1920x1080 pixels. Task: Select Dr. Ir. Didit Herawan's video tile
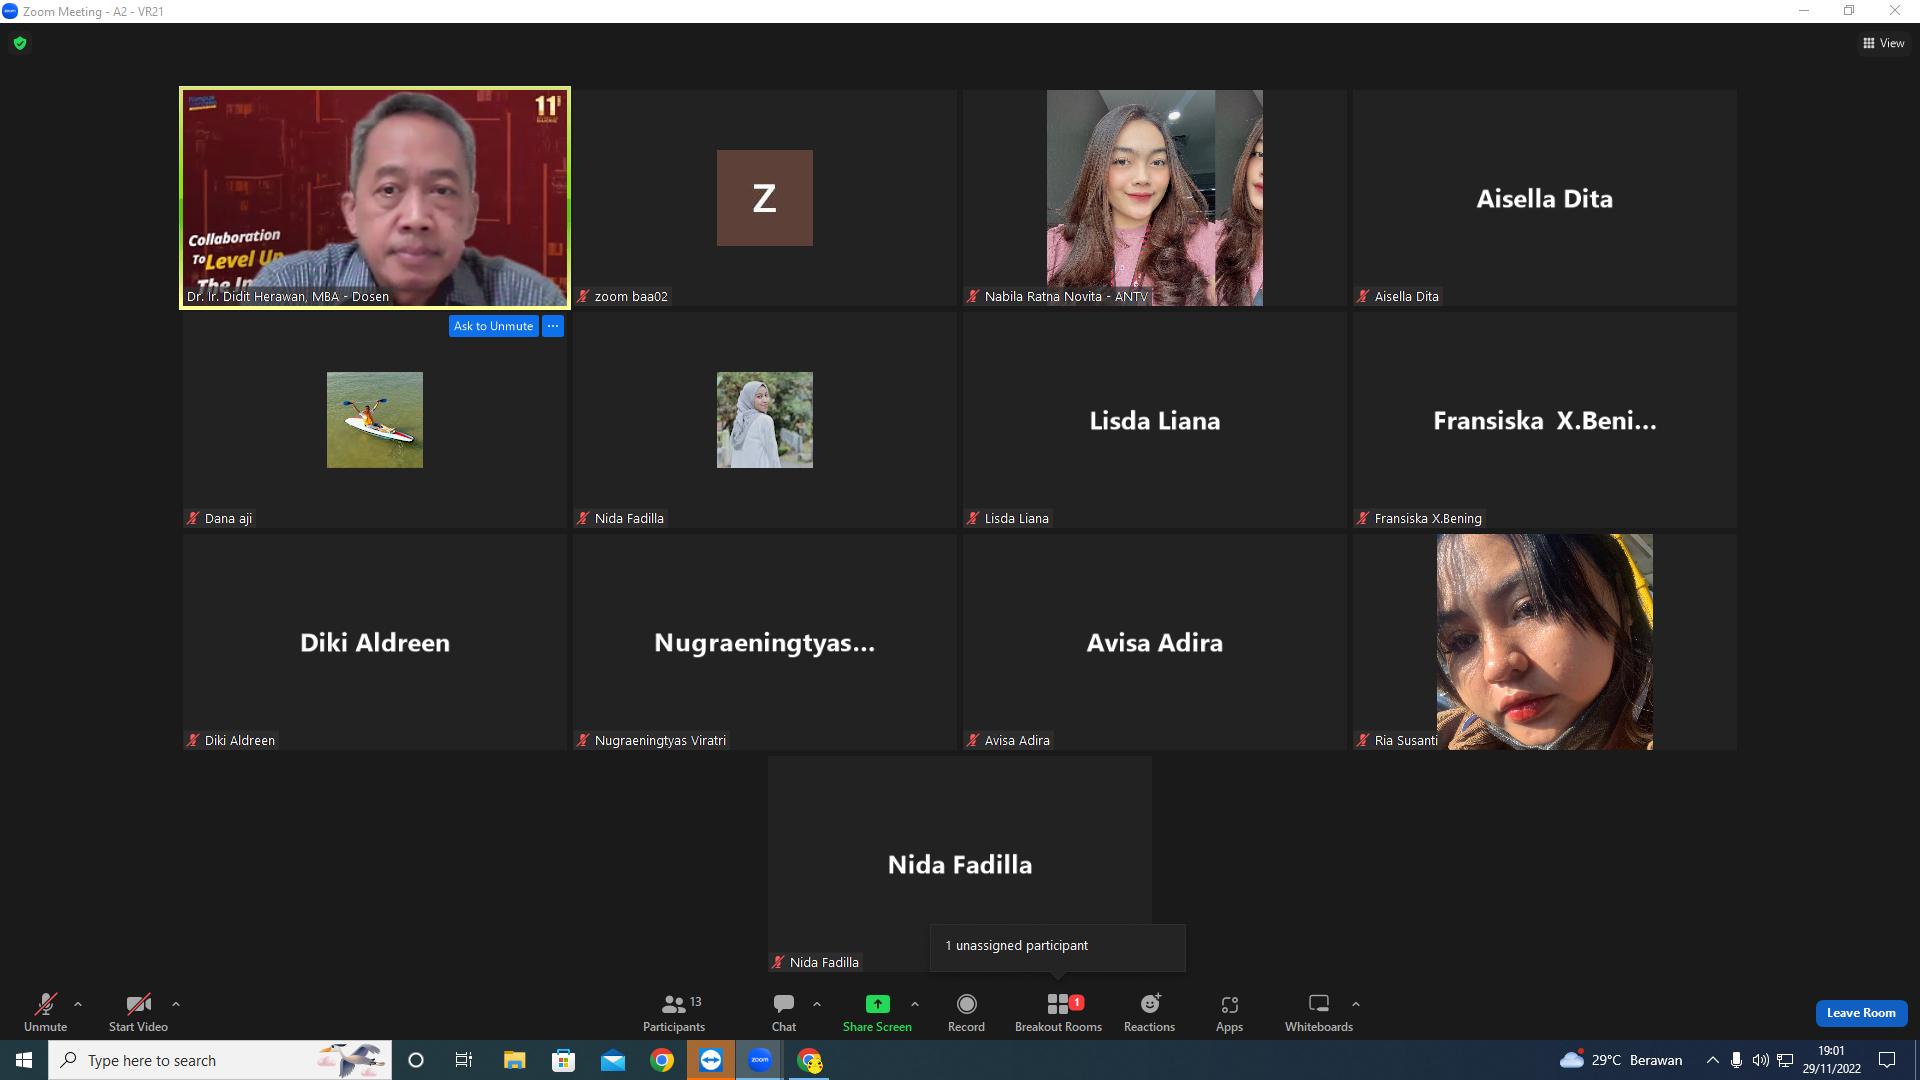click(x=375, y=198)
